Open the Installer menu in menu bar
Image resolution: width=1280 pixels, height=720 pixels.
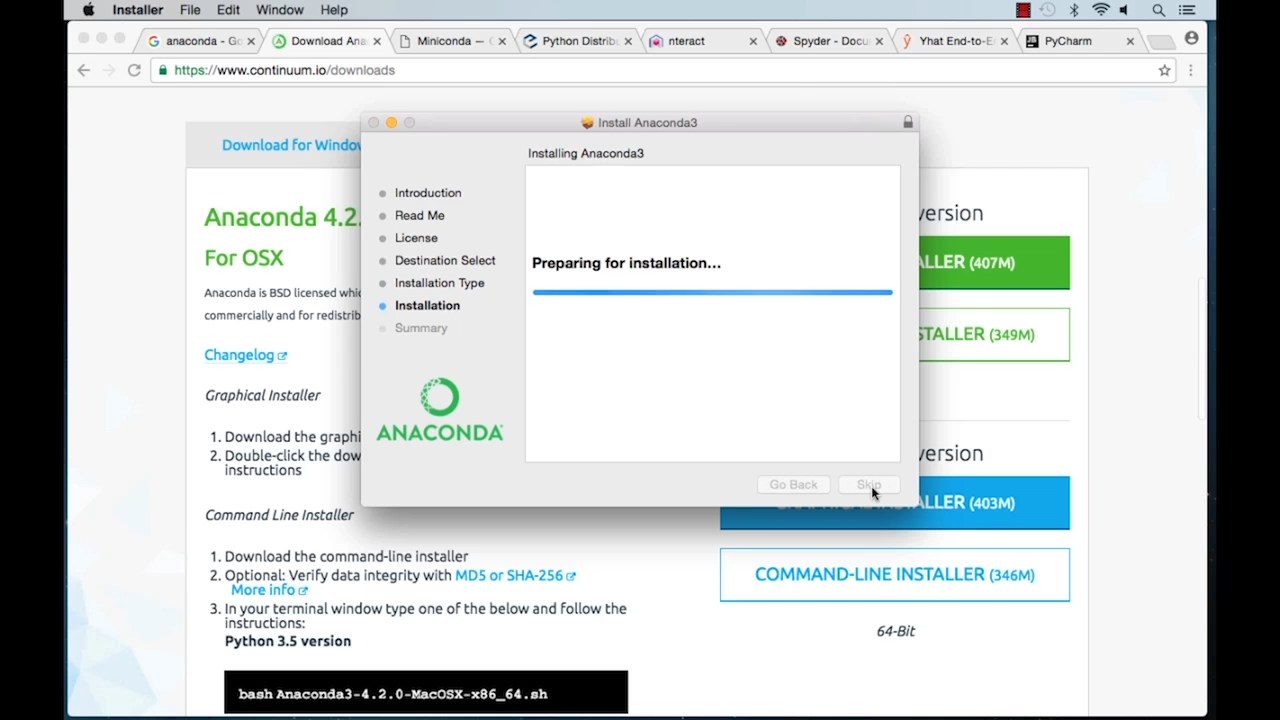[x=138, y=10]
